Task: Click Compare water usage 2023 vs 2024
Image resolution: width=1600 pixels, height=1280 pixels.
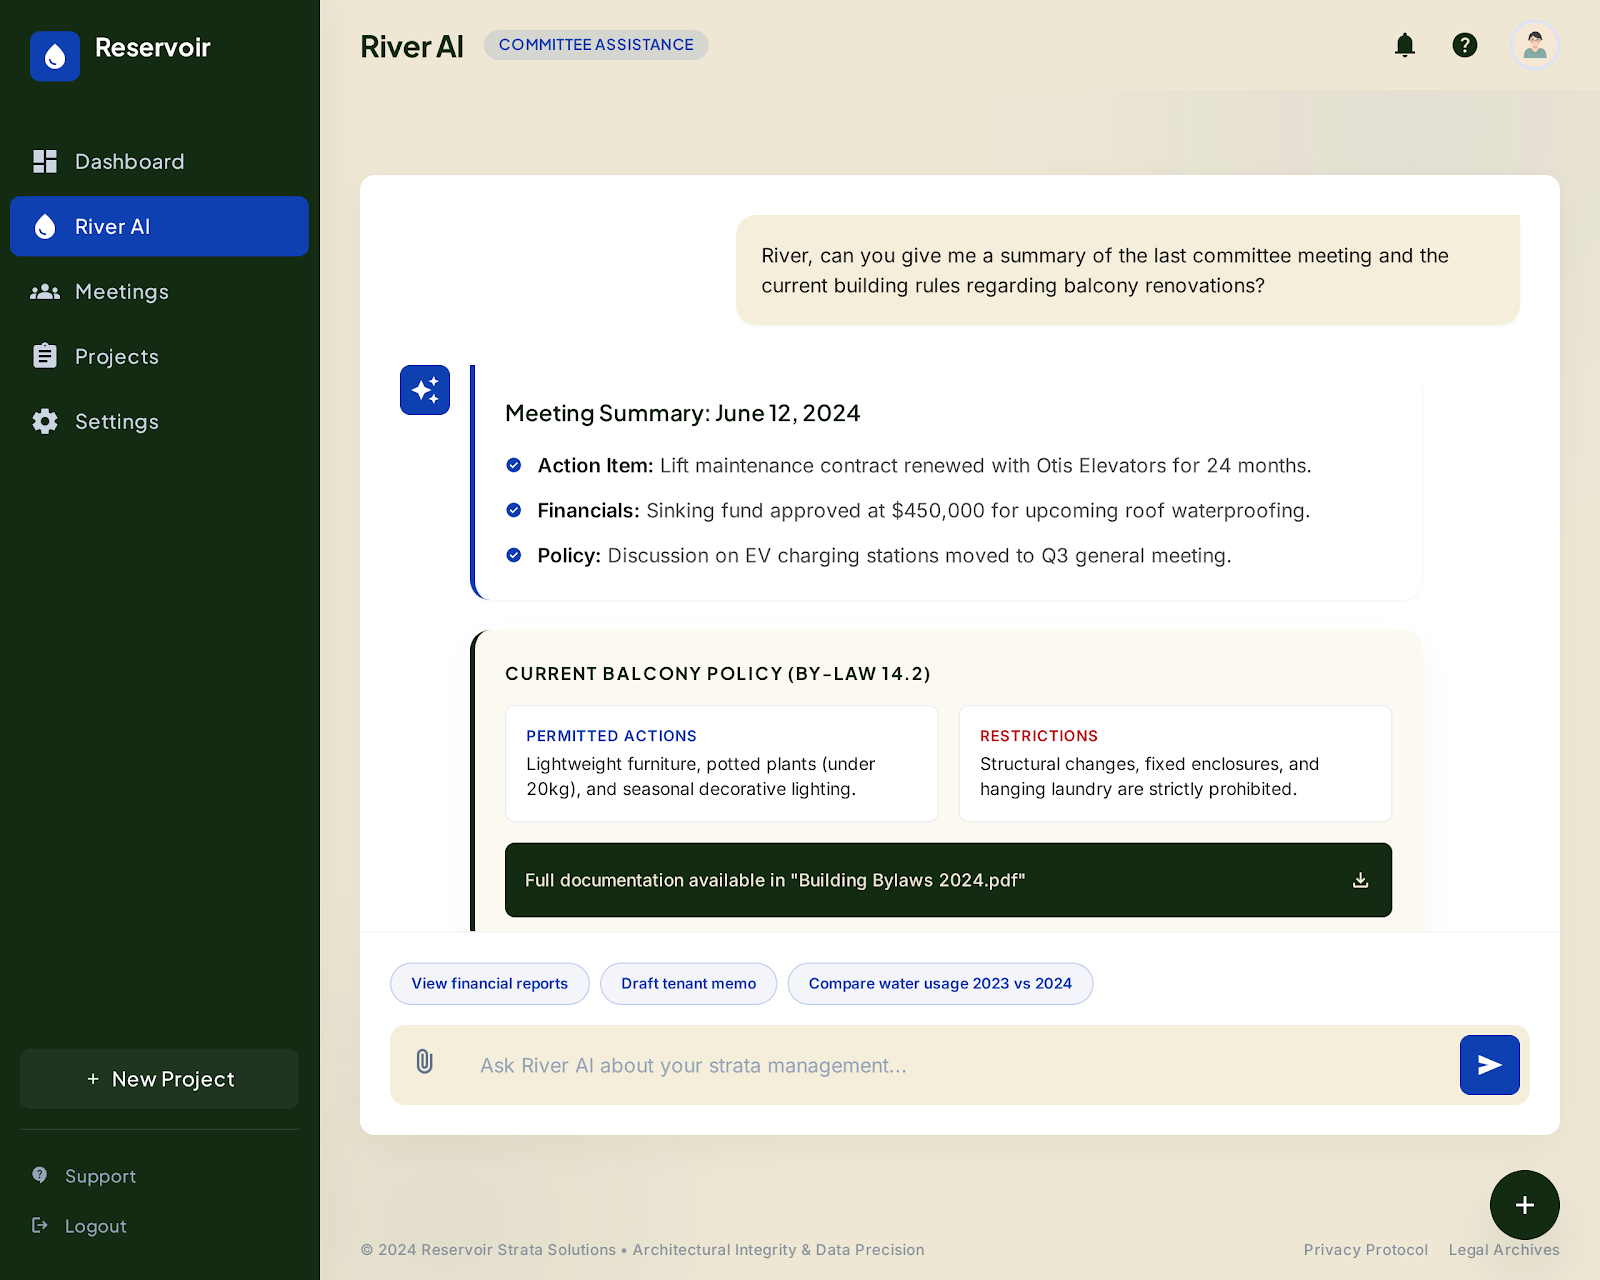Action: pos(940,984)
